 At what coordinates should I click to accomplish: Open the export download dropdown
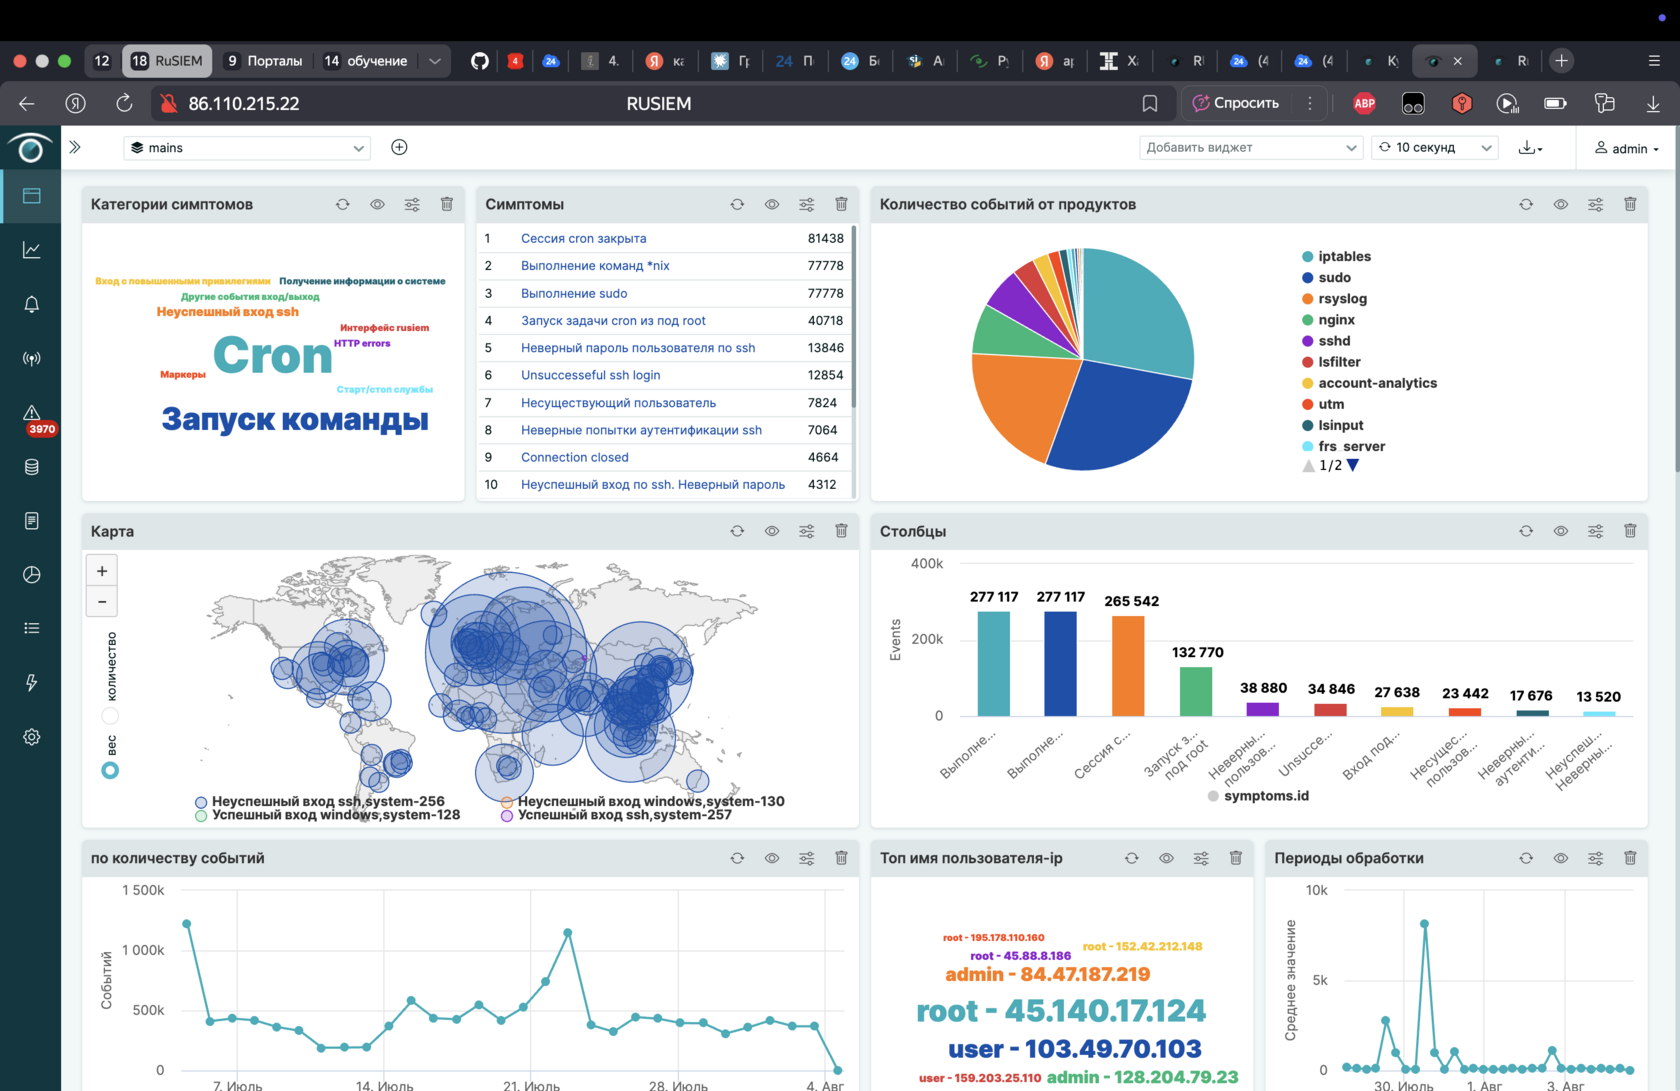click(1530, 148)
